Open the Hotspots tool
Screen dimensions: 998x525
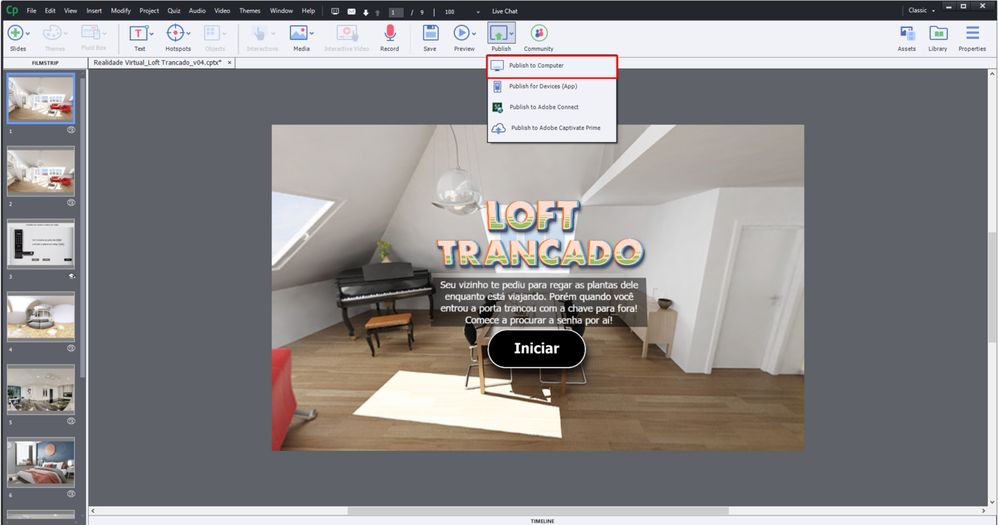click(177, 33)
